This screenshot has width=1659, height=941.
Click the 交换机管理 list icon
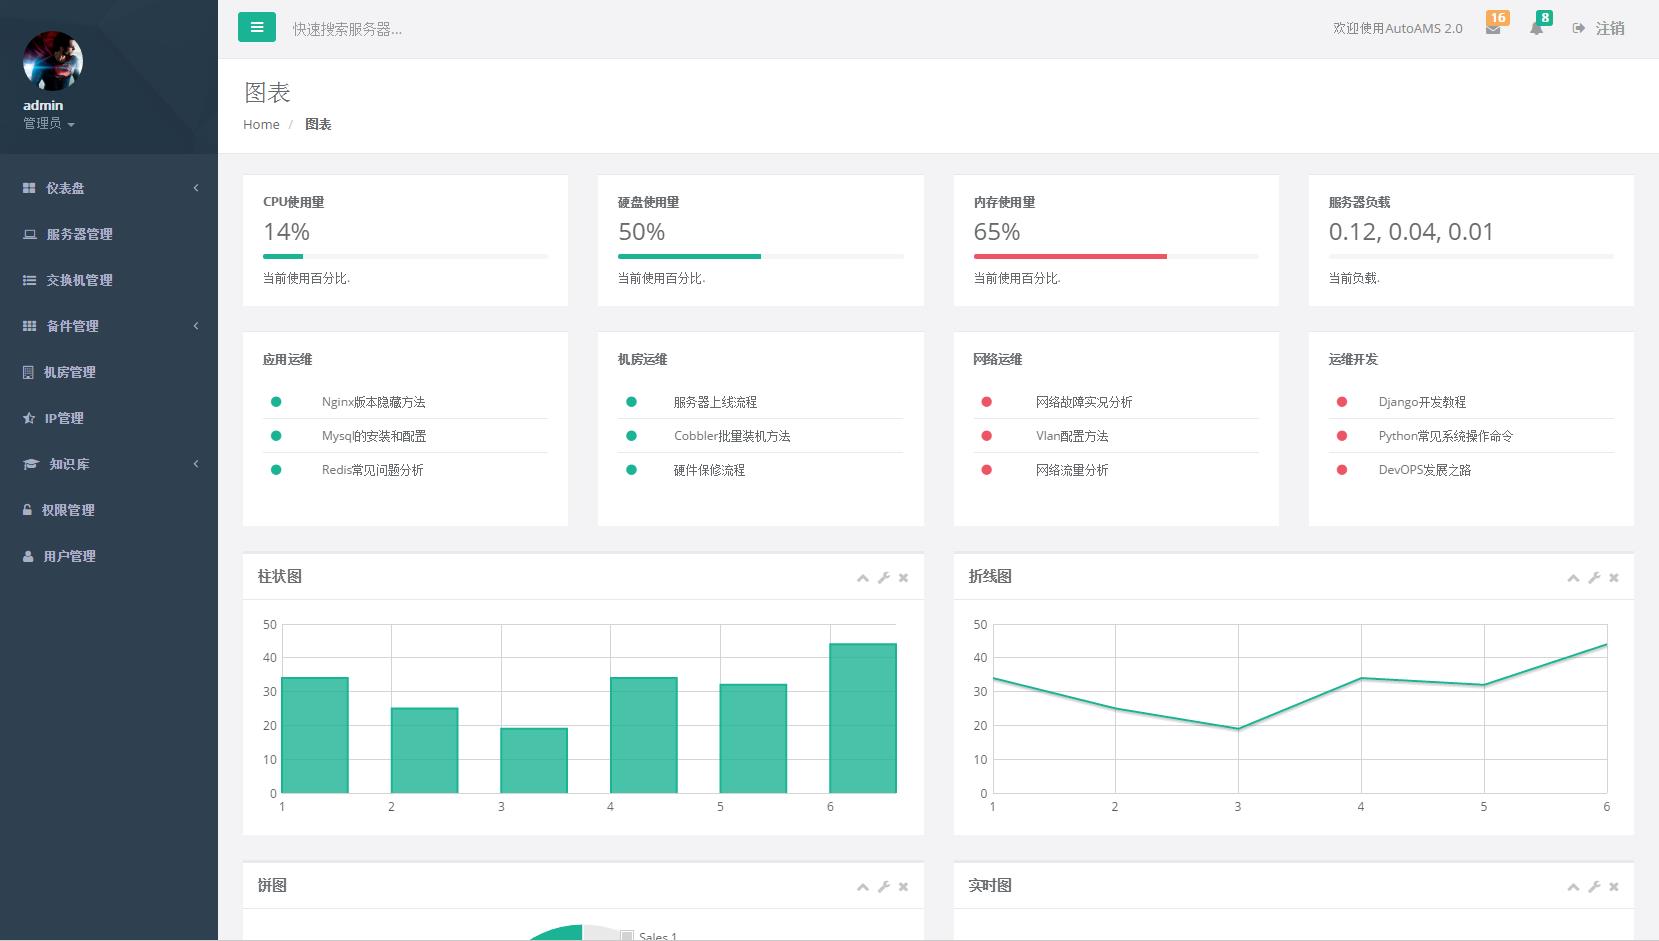tap(29, 280)
